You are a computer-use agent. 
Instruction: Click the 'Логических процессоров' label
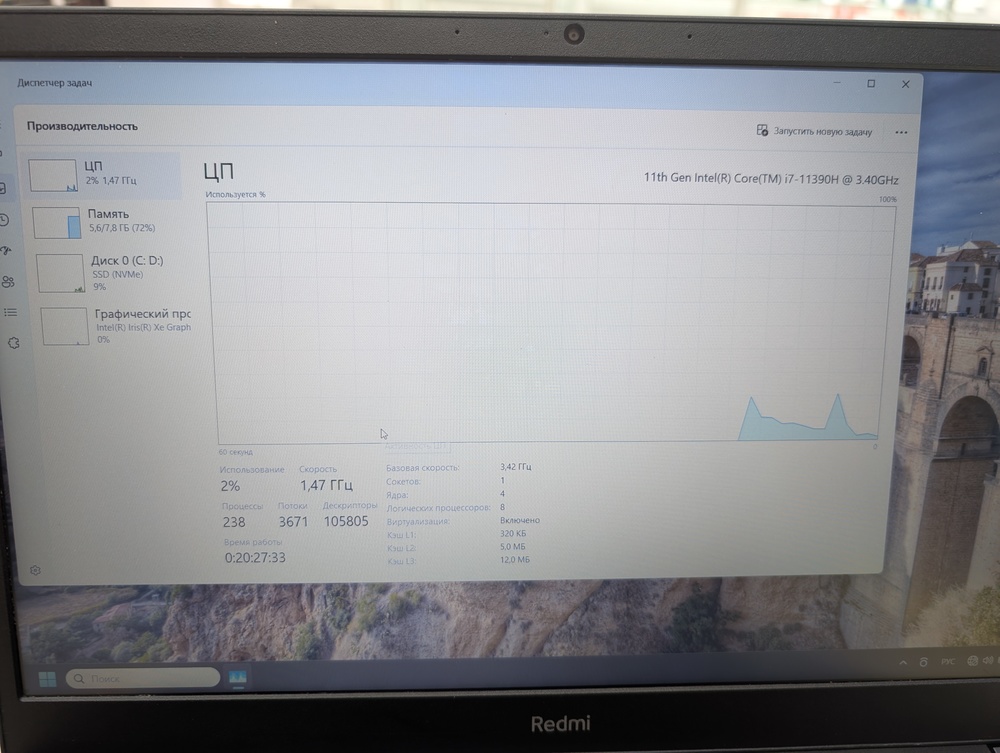(x=439, y=508)
